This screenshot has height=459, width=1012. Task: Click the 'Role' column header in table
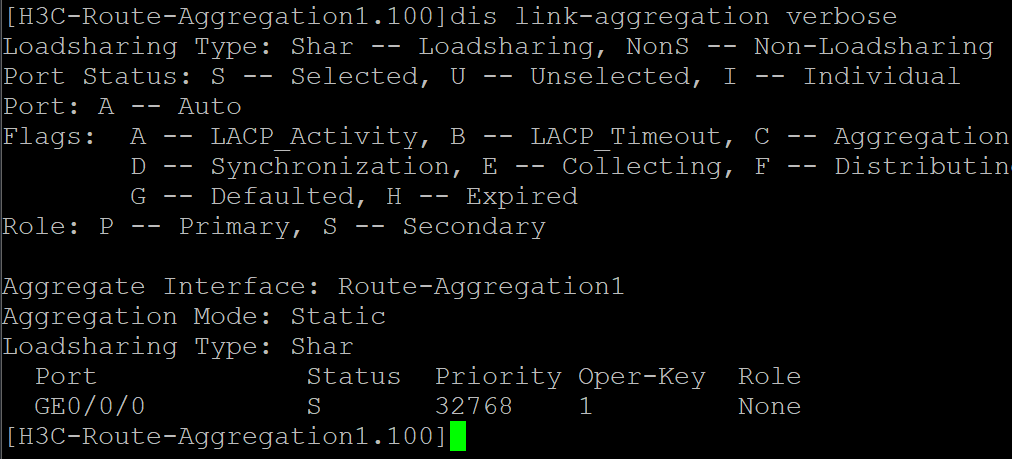click(769, 377)
